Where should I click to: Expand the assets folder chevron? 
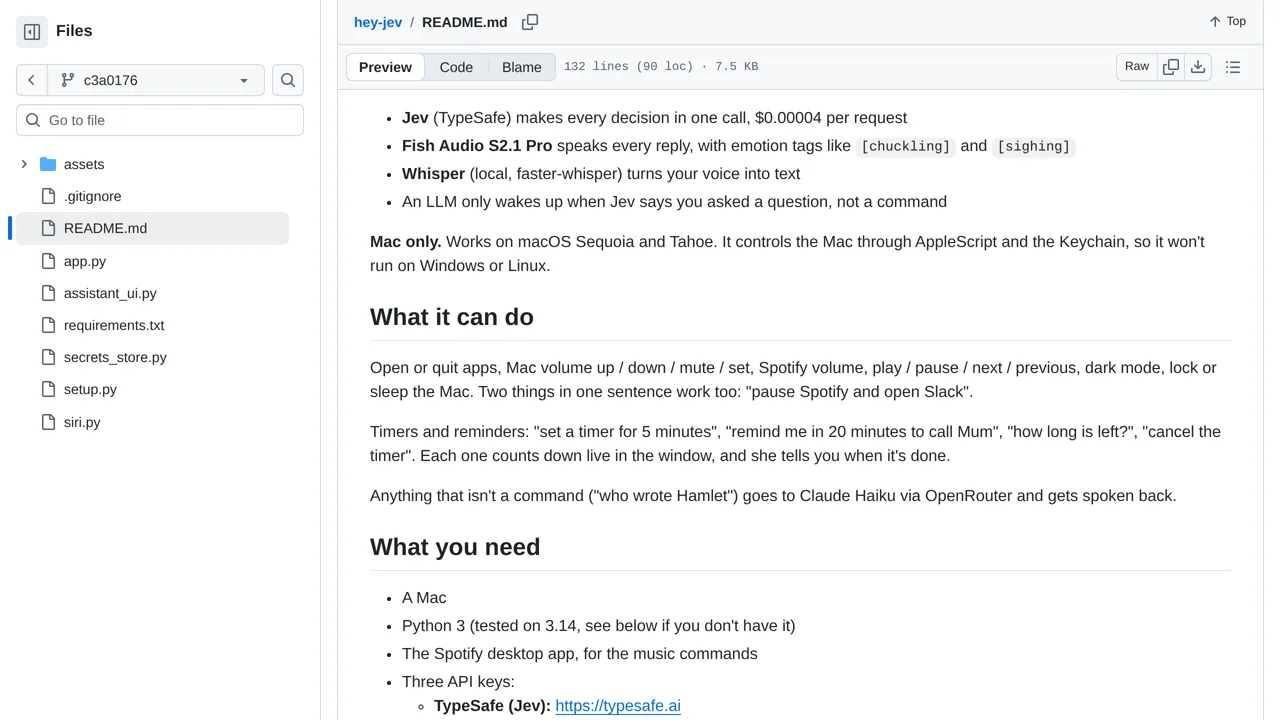(x=24, y=164)
